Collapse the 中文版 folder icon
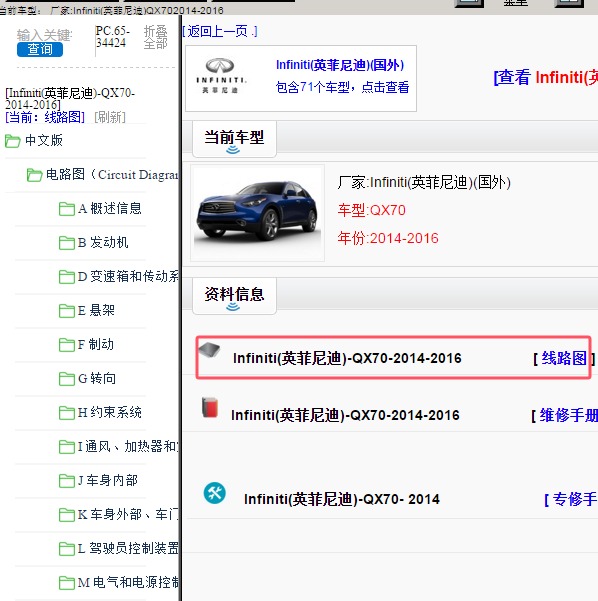The width and height of the screenshot is (598, 601). (x=12, y=141)
